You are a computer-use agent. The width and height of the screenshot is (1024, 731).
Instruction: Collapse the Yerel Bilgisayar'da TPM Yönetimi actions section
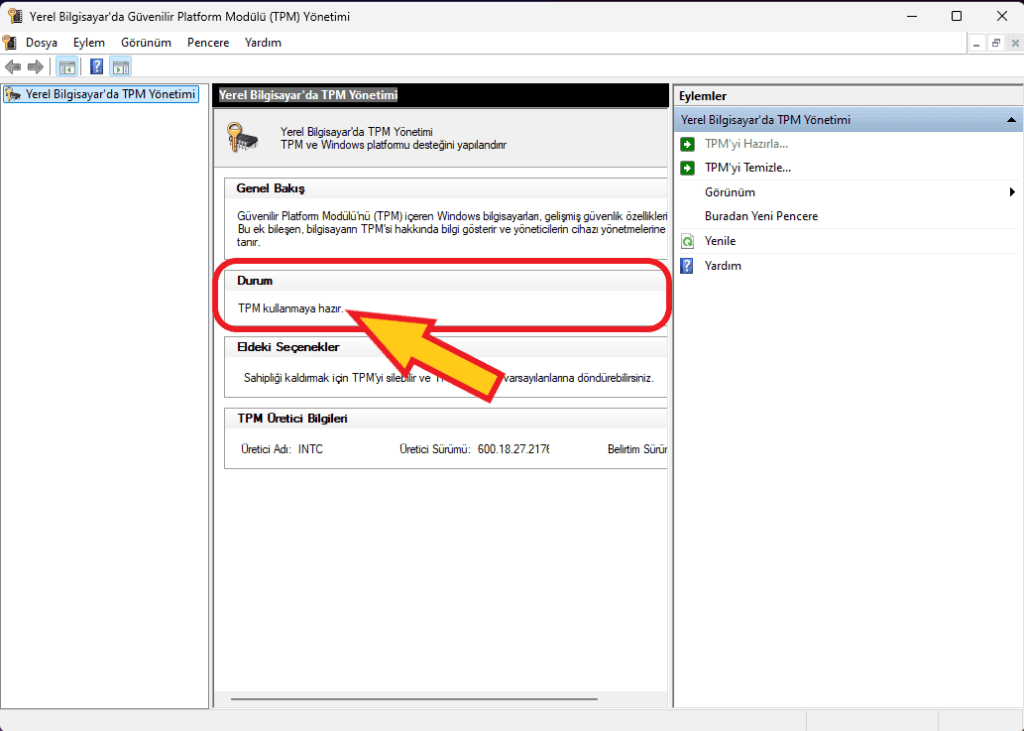click(x=1011, y=120)
